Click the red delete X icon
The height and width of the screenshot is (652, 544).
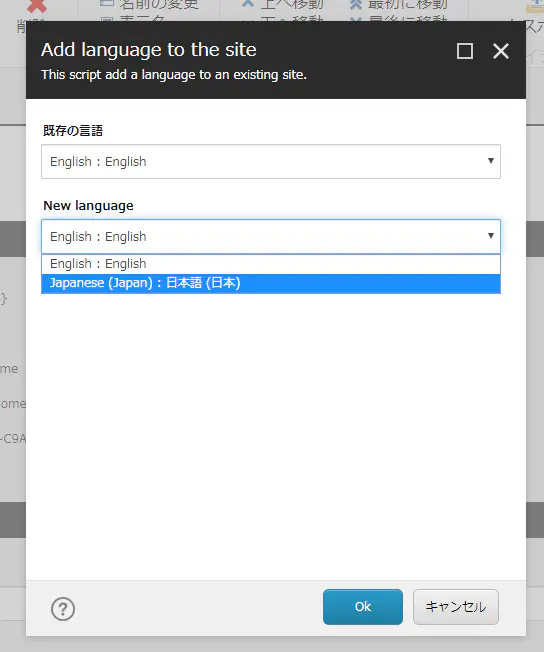[x=37, y=6]
